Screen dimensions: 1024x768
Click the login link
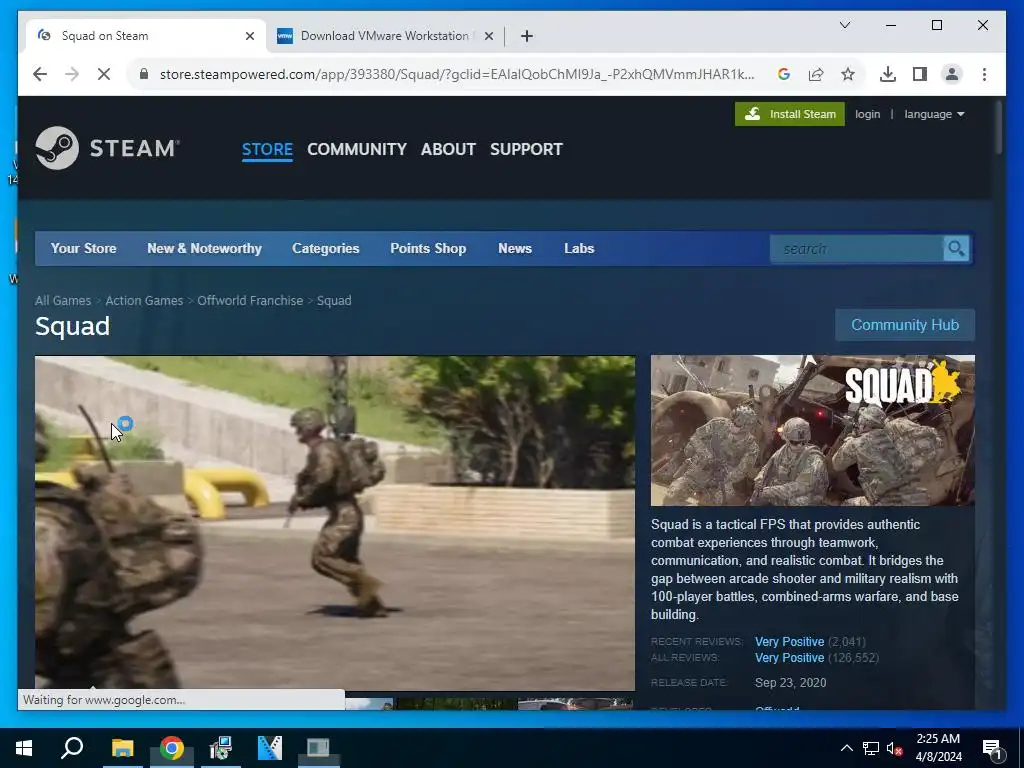867,114
